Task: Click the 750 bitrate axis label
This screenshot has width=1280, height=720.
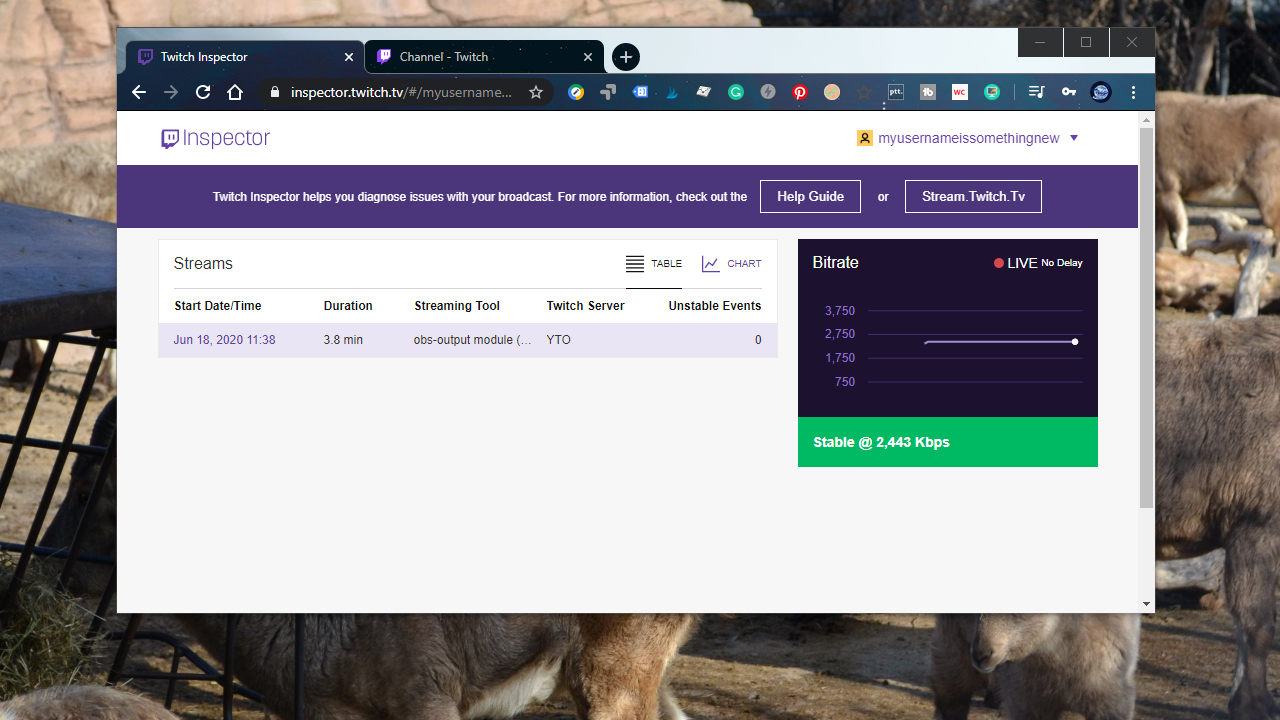Action: coord(845,382)
